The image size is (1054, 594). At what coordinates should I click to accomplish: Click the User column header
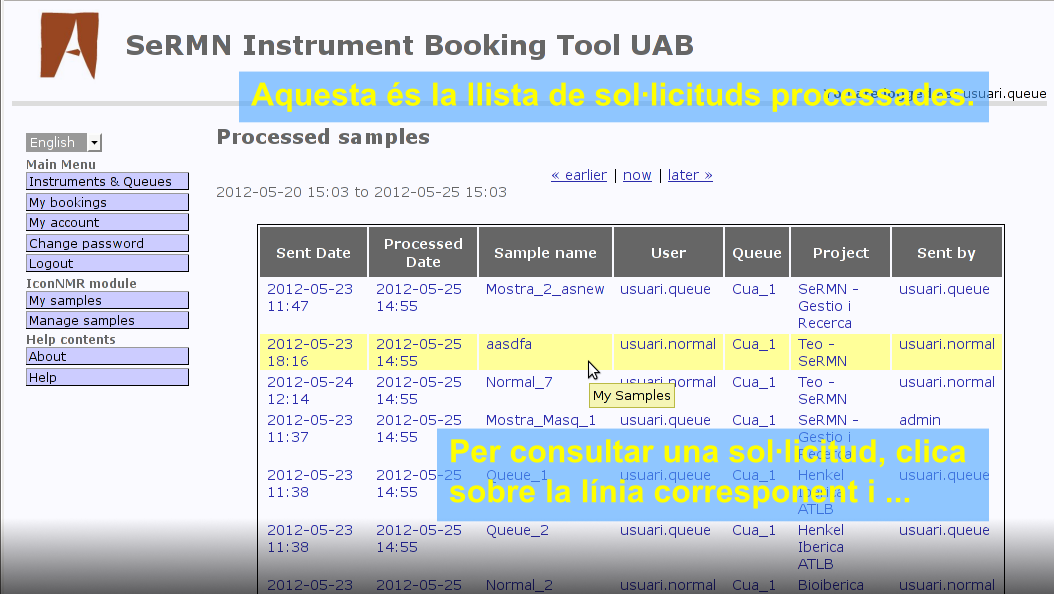click(x=668, y=253)
